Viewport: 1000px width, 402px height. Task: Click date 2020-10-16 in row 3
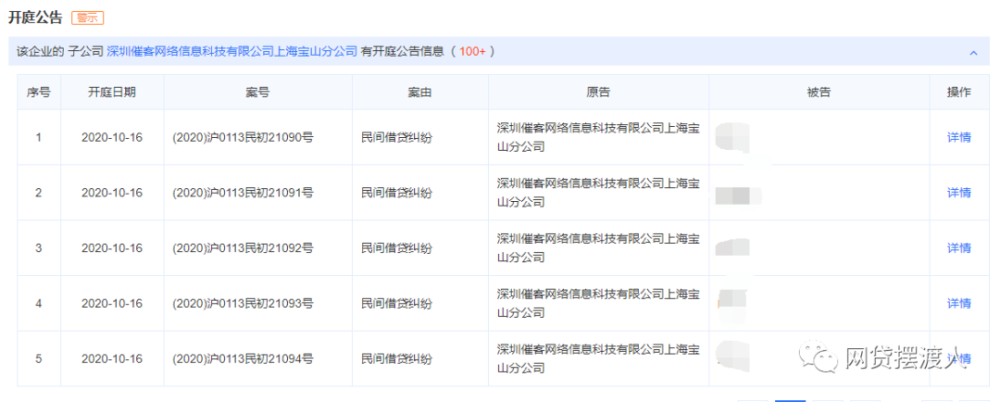pos(112,248)
